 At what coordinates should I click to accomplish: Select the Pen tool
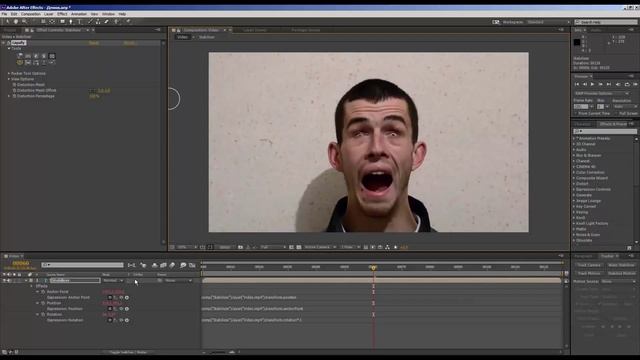71,22
